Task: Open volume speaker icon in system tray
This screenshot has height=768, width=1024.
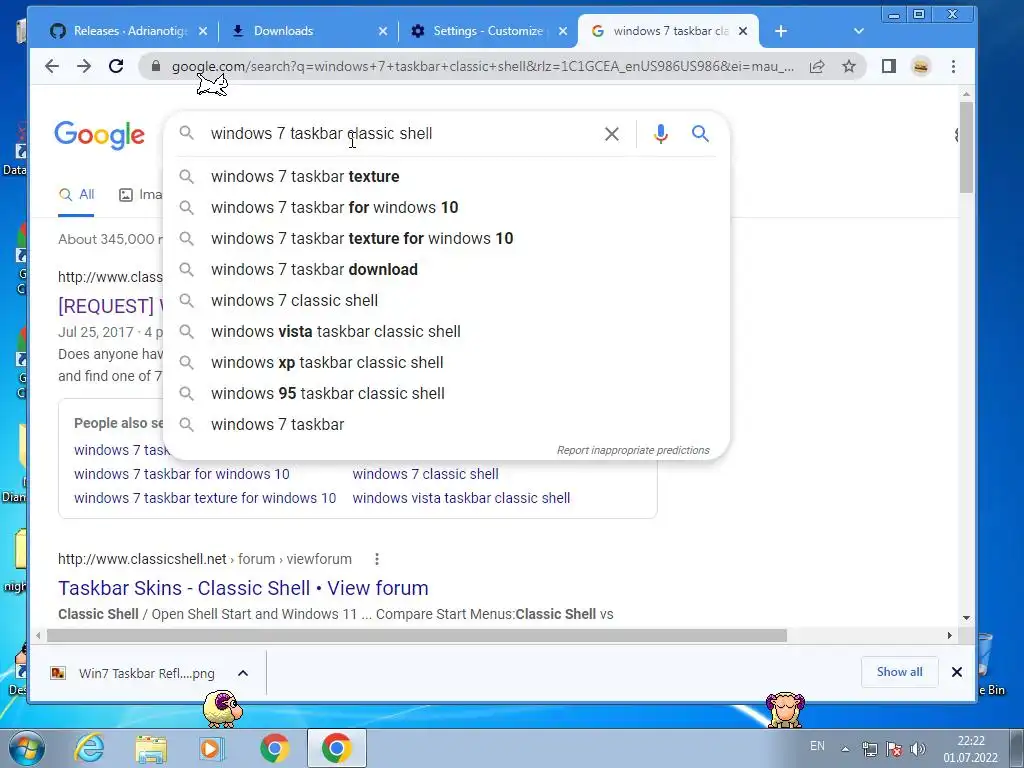Action: 918,749
